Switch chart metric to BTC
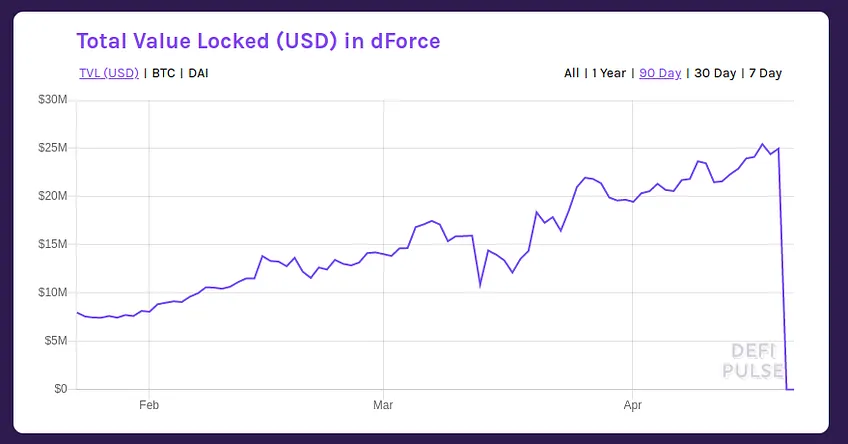Image resolution: width=848 pixels, height=444 pixels. click(163, 73)
